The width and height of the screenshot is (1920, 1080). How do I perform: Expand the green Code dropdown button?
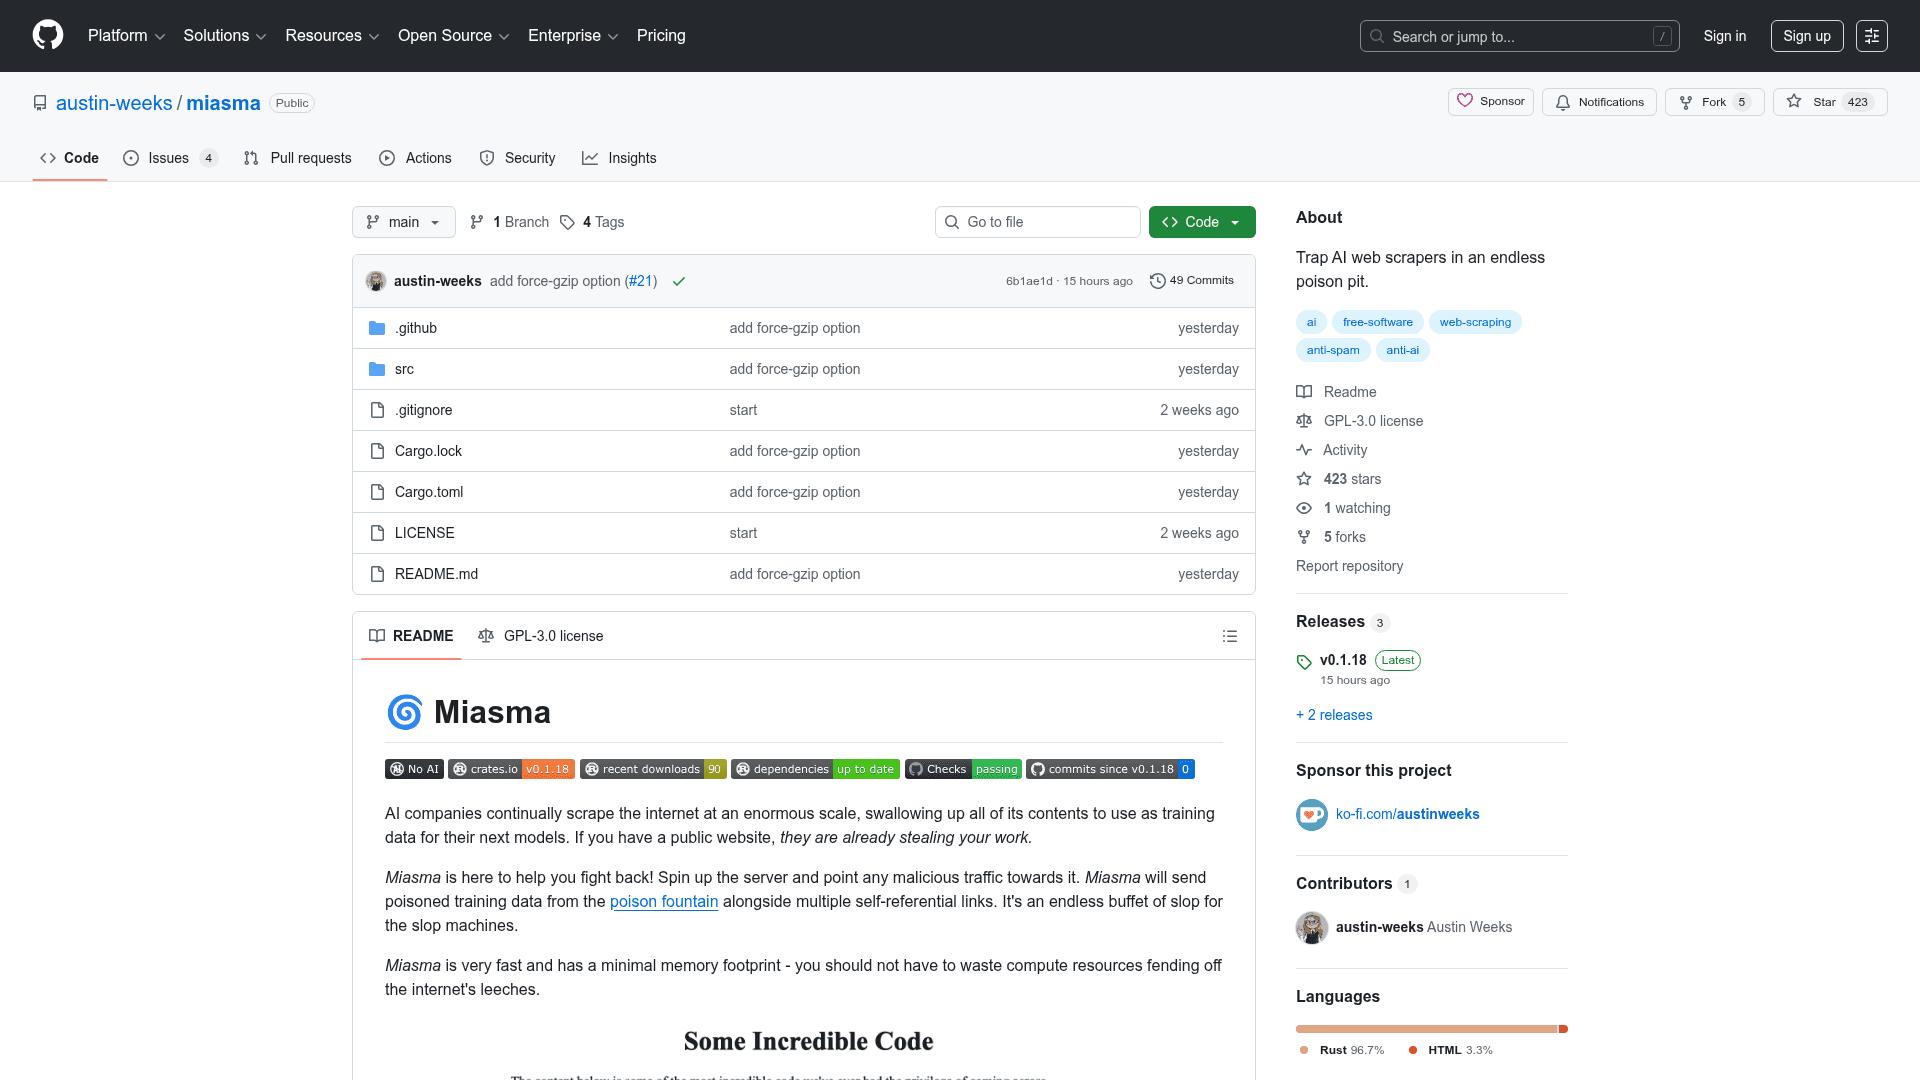click(x=1201, y=222)
